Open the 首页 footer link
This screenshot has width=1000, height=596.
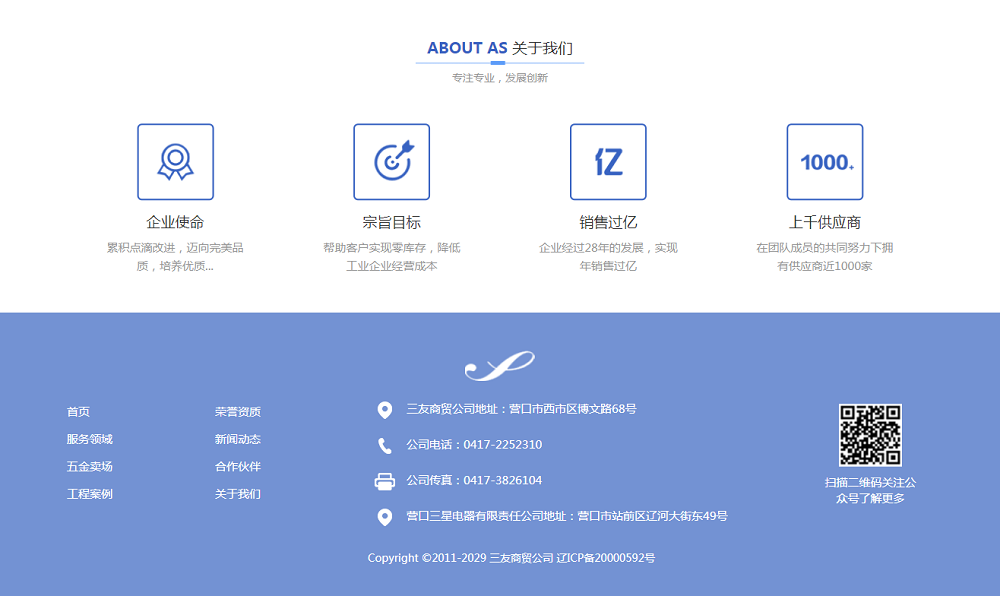tap(78, 412)
